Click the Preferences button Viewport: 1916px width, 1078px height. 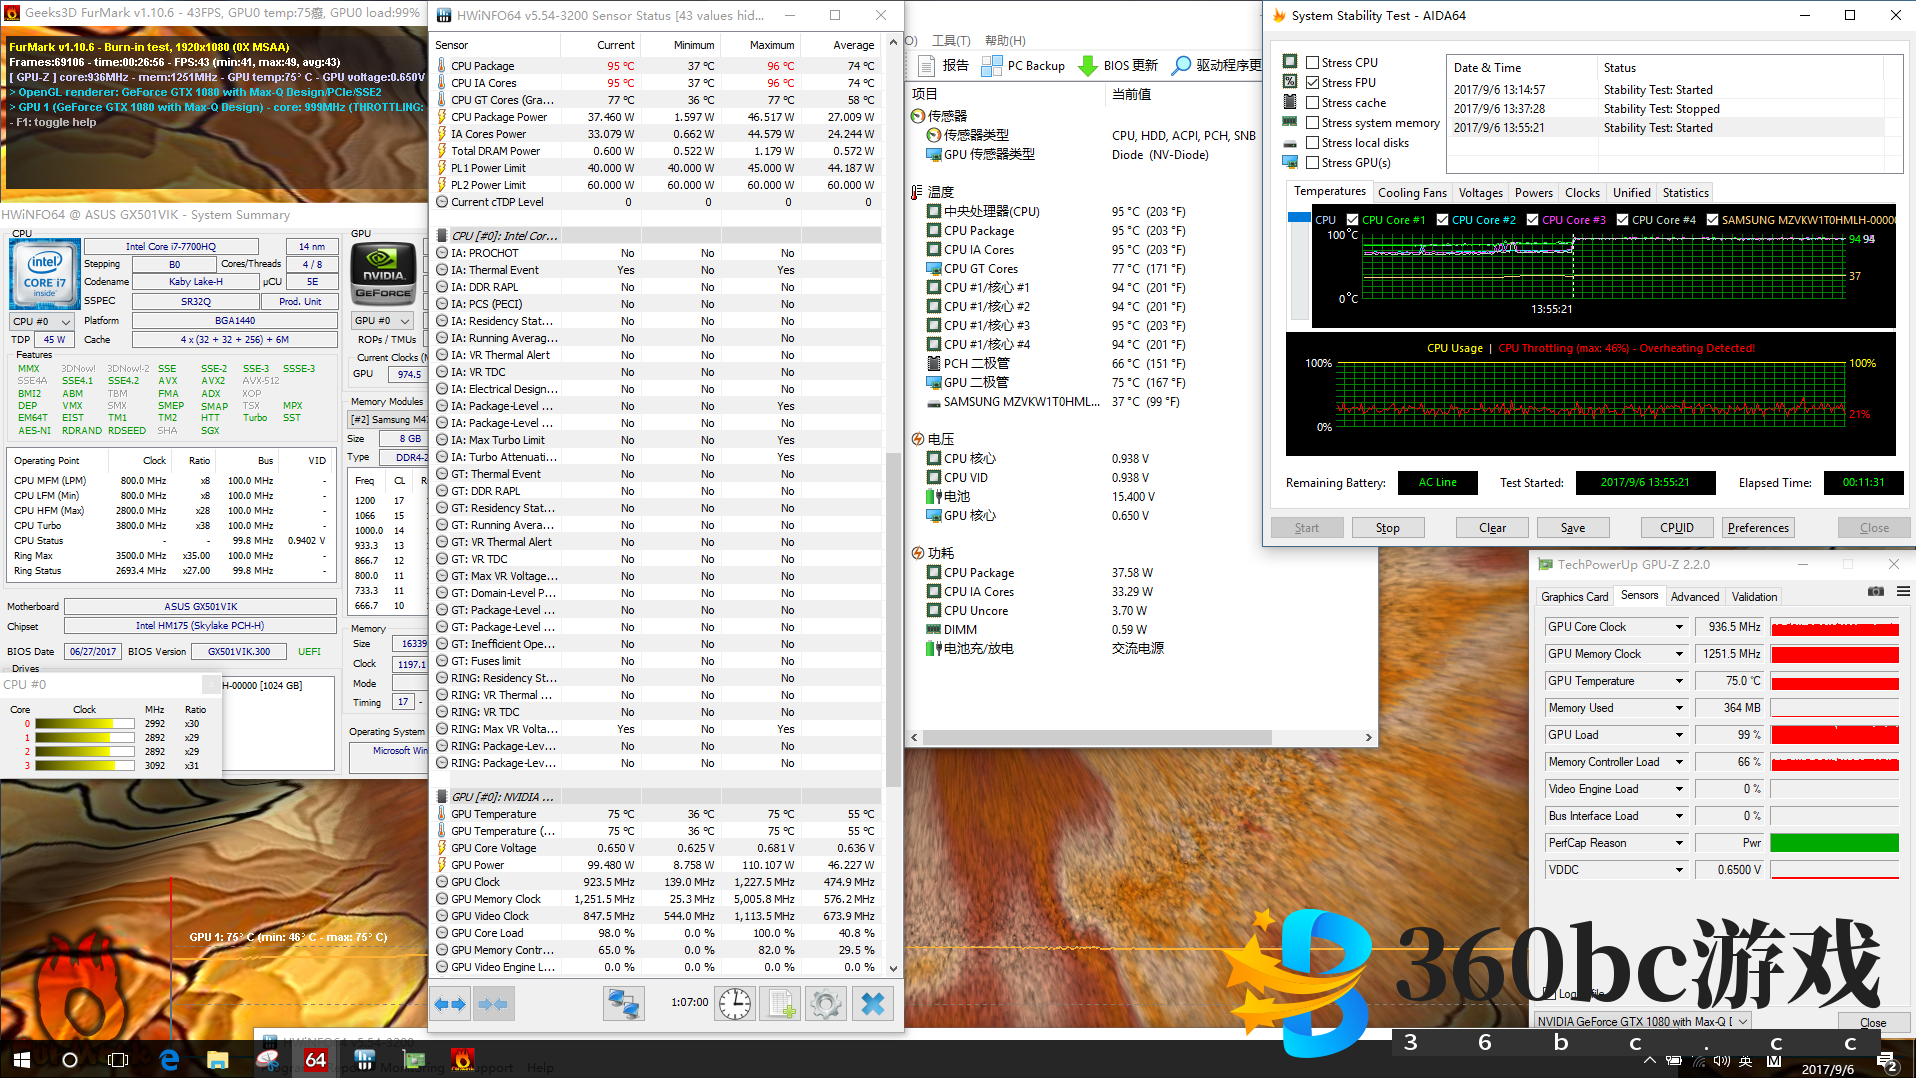1757,528
